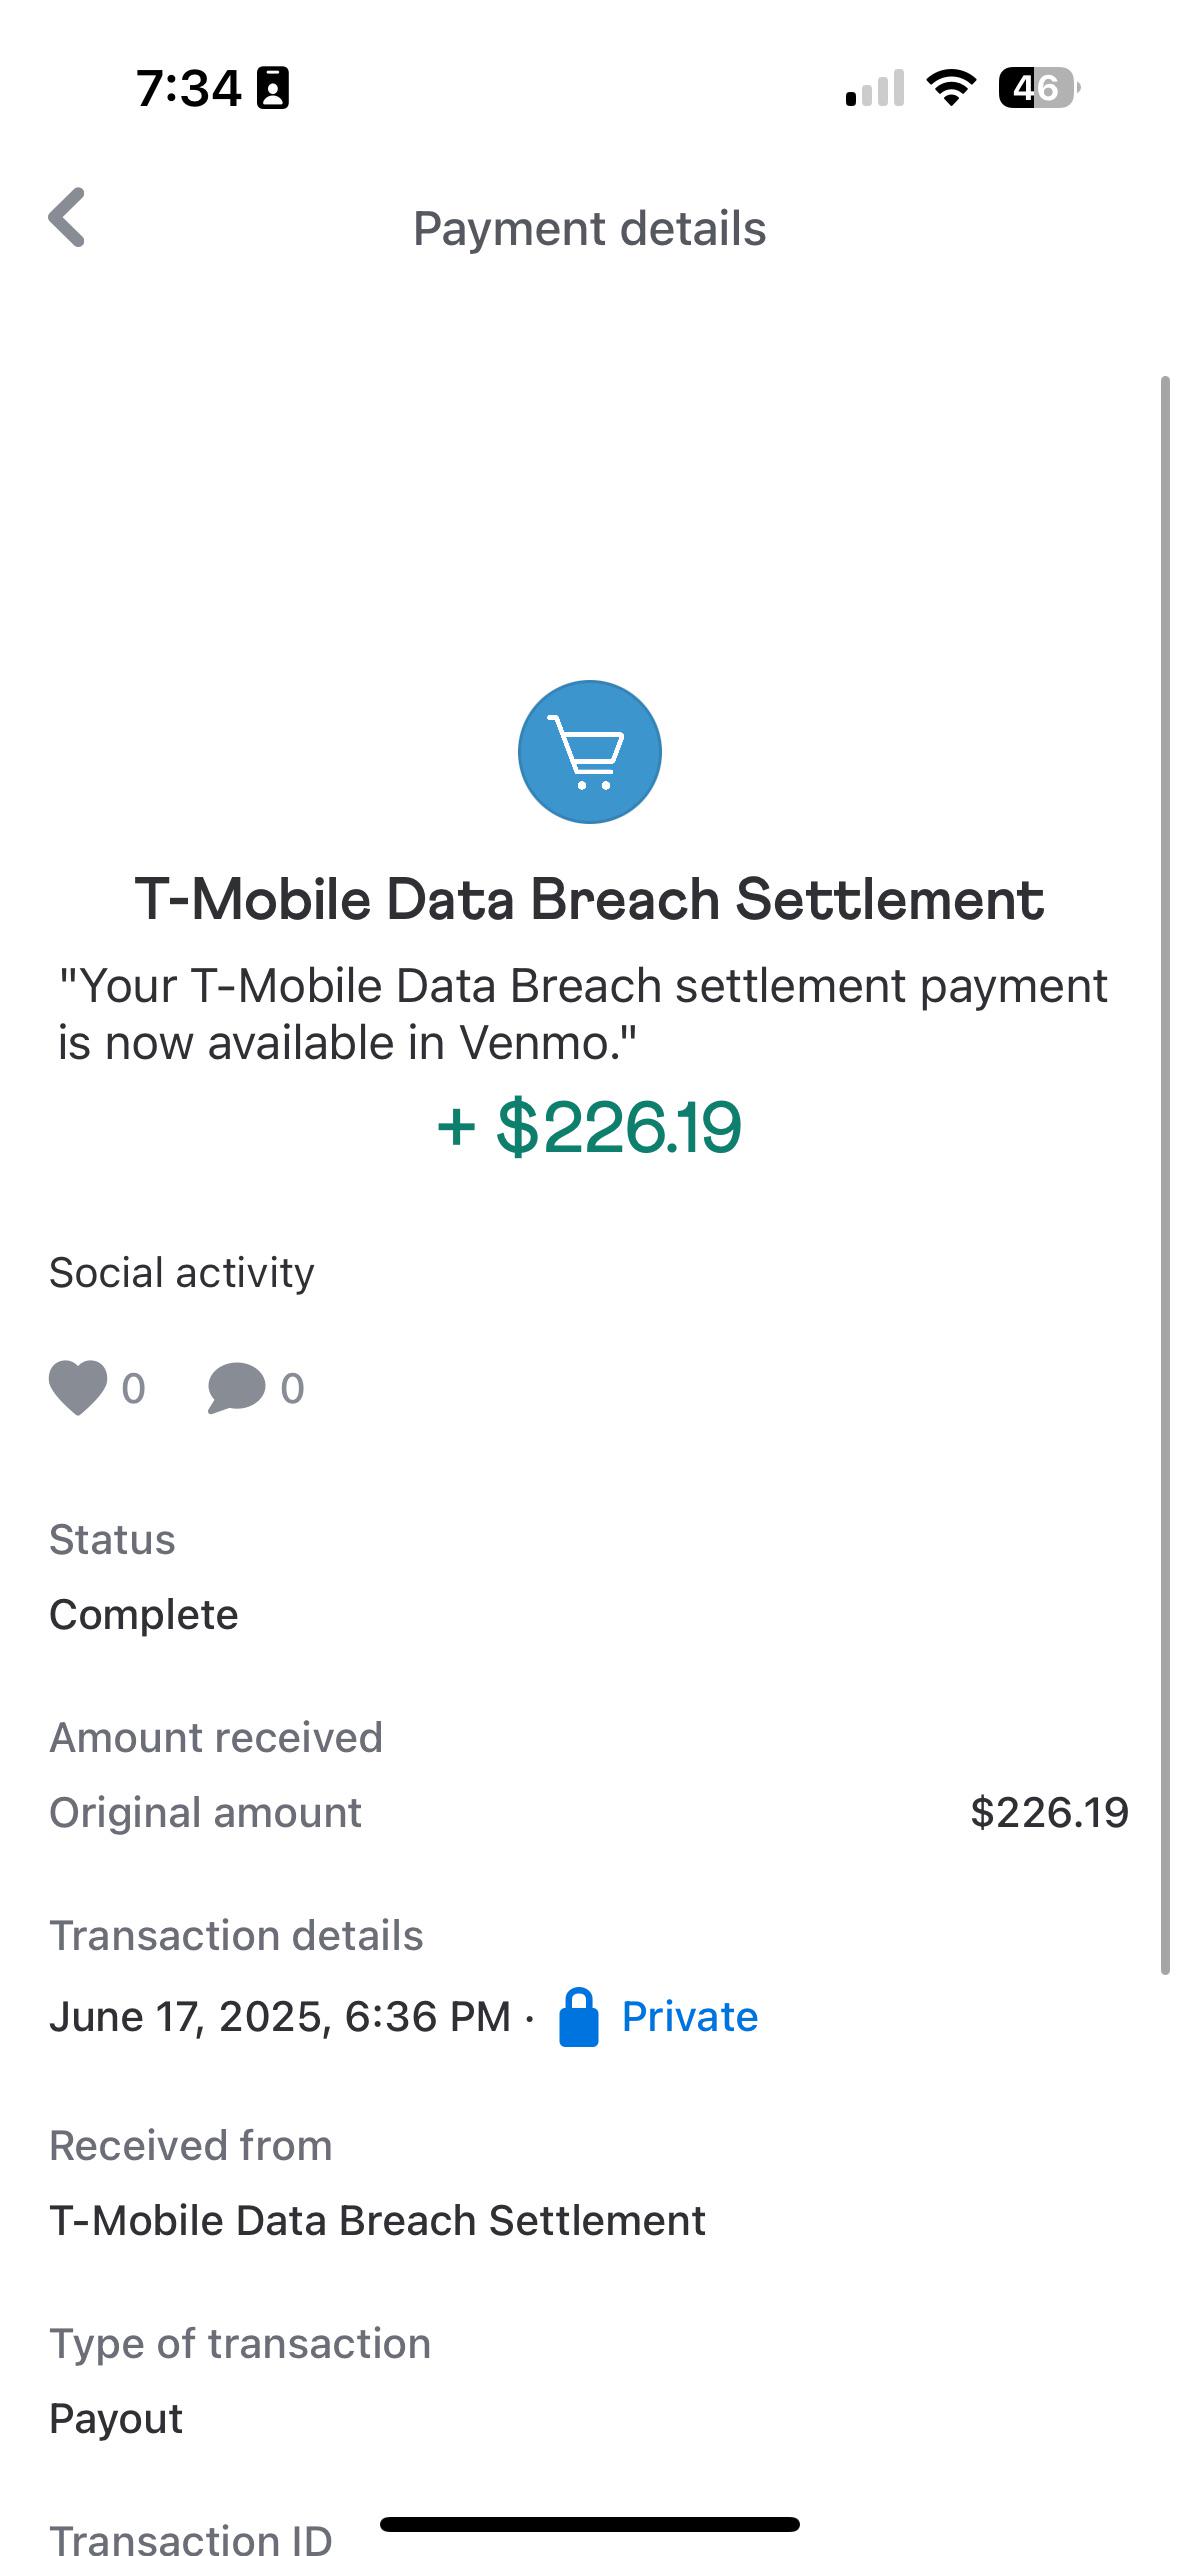Viewport: 1179px width, 2556px height.
Task: Tap the T-Mobile Data Breach Settlement title
Action: pos(589,899)
